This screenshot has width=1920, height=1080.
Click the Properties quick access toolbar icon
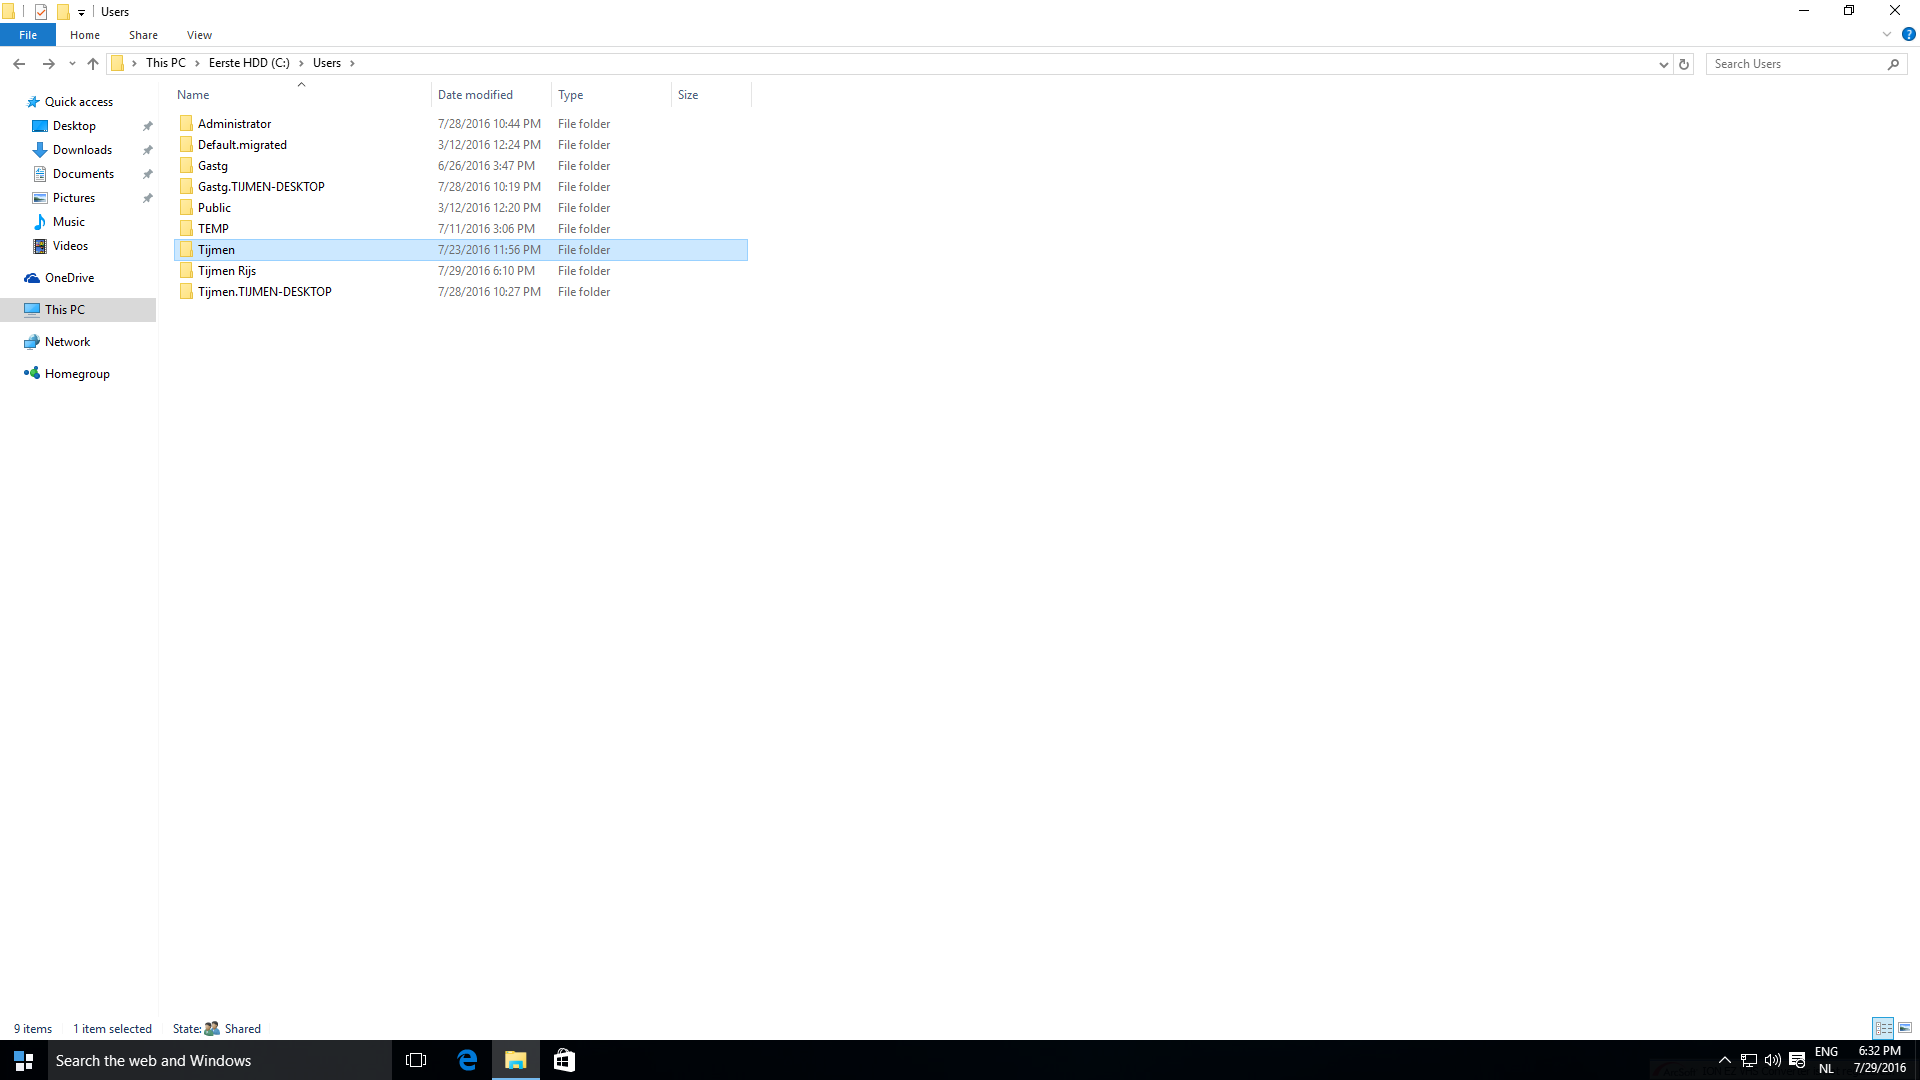41,12
